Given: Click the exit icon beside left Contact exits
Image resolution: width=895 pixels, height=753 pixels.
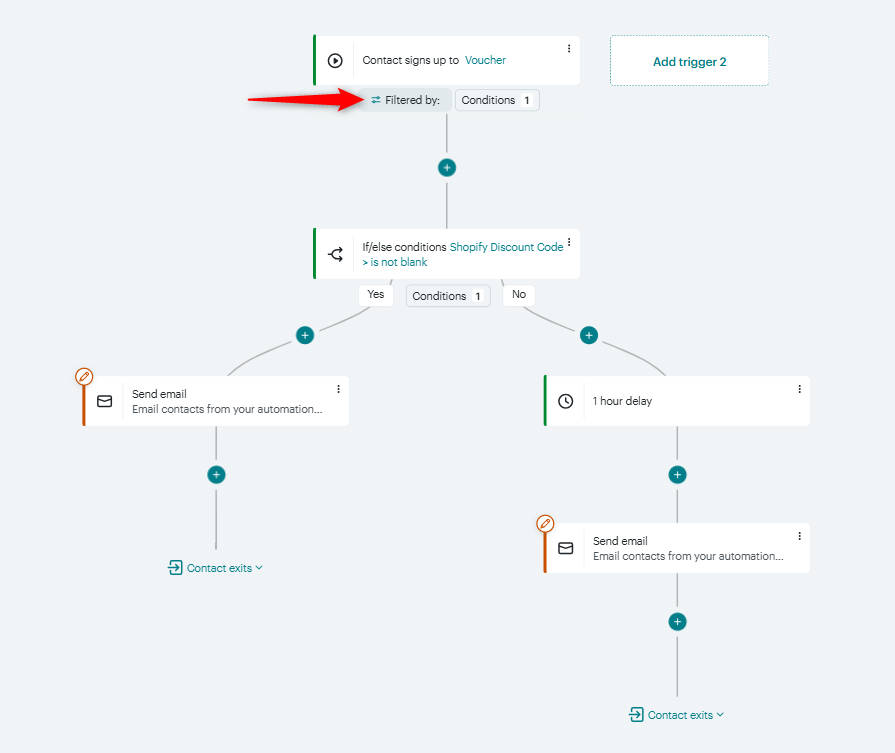Looking at the screenshot, I should 176,567.
